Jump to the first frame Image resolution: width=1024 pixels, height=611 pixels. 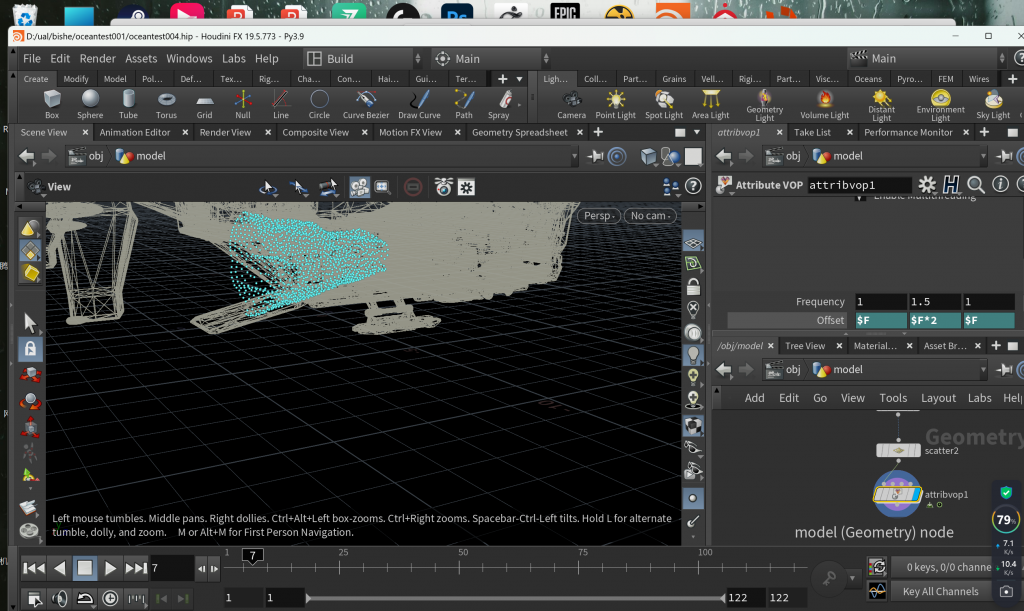(x=34, y=568)
